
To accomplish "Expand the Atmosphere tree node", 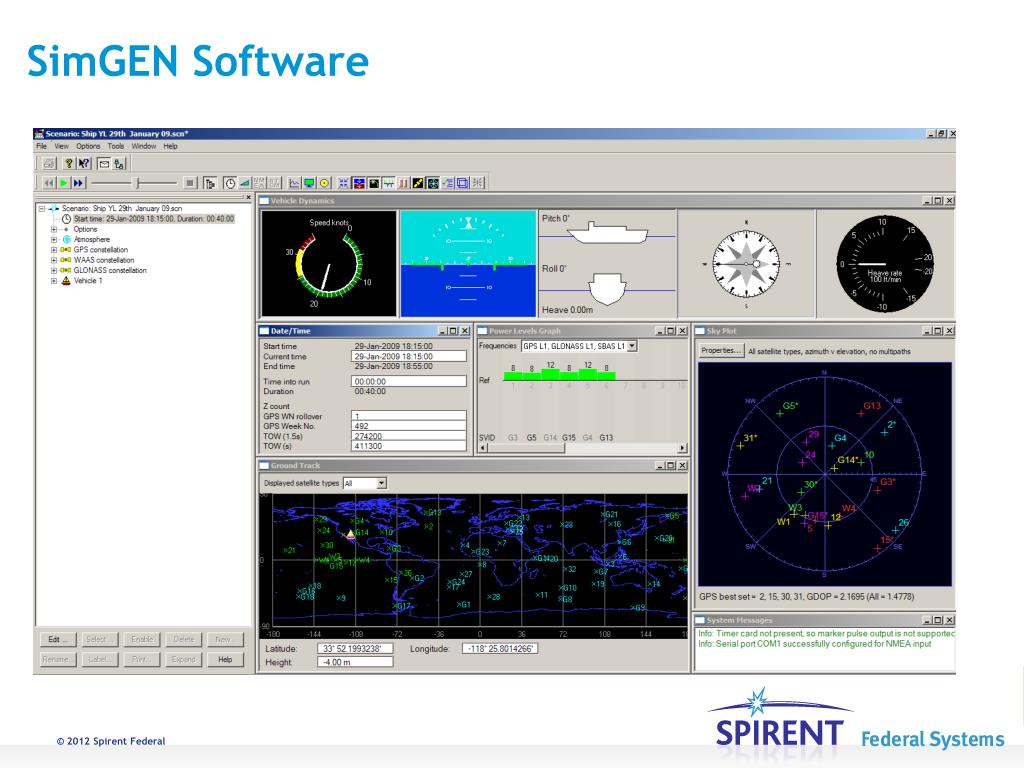I will [54, 240].
